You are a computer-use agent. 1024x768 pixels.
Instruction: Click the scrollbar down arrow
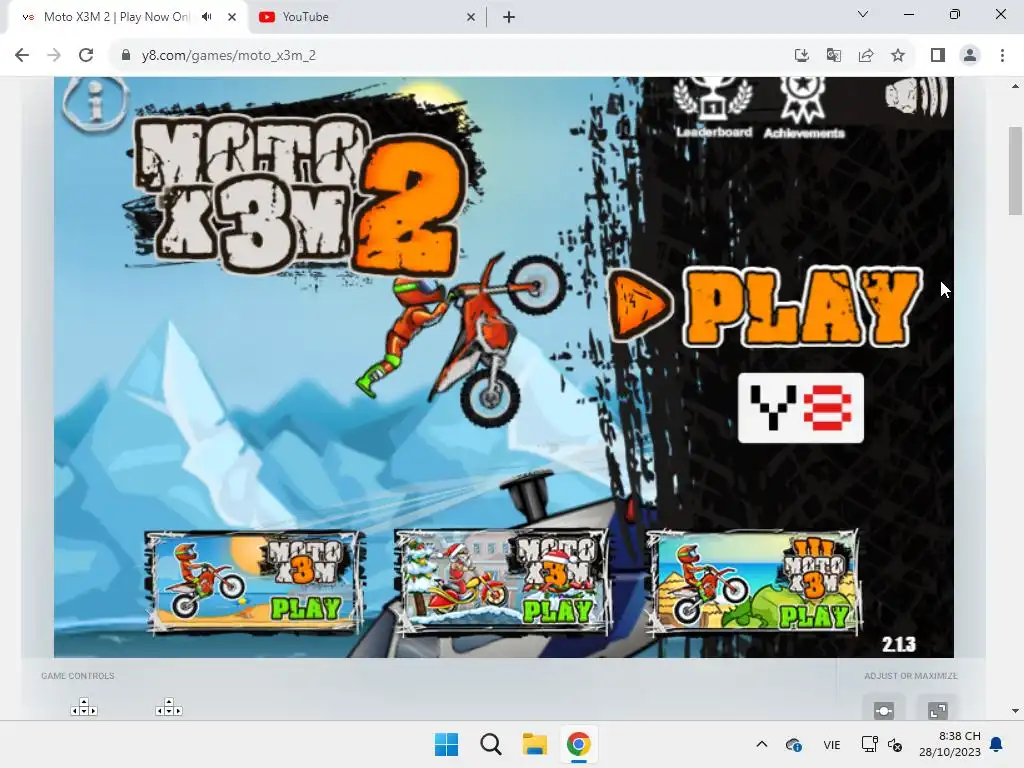coord(1015,711)
